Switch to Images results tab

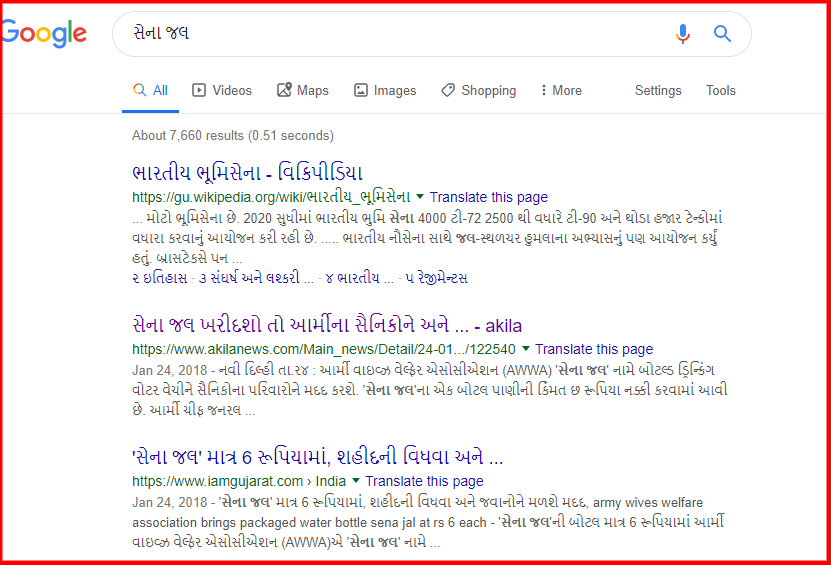385,91
